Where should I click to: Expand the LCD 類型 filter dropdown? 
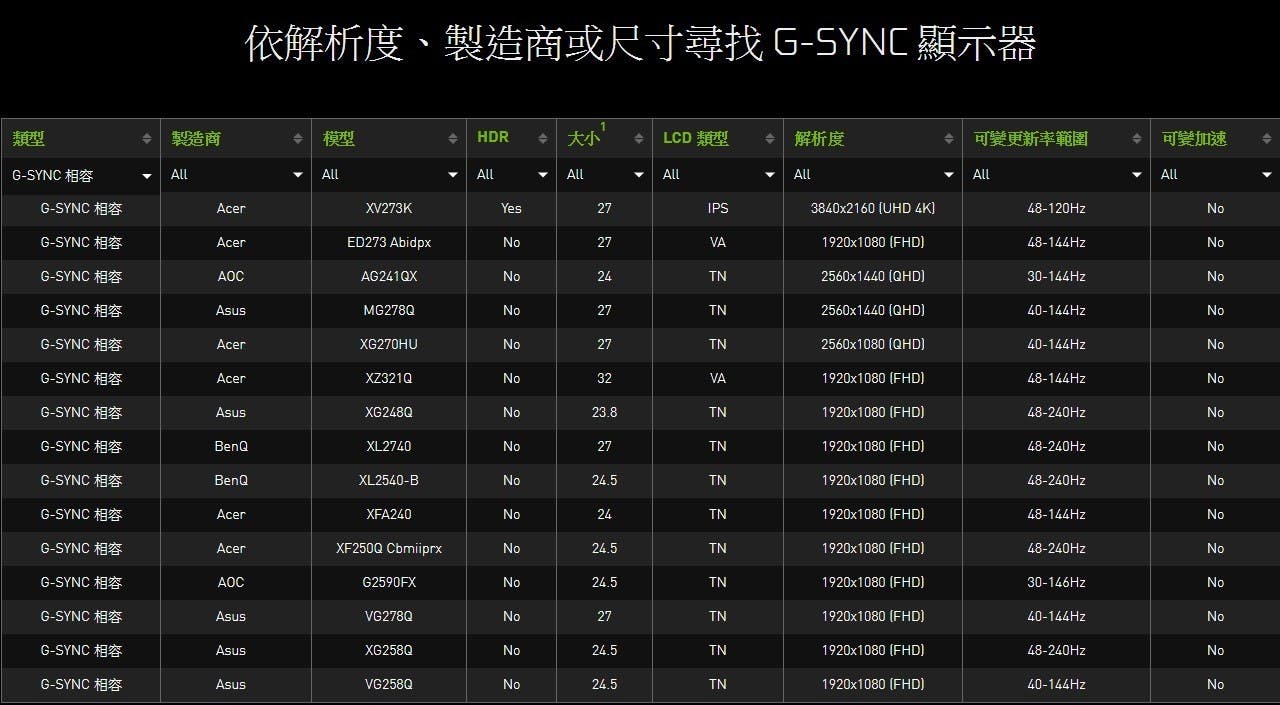coord(717,175)
